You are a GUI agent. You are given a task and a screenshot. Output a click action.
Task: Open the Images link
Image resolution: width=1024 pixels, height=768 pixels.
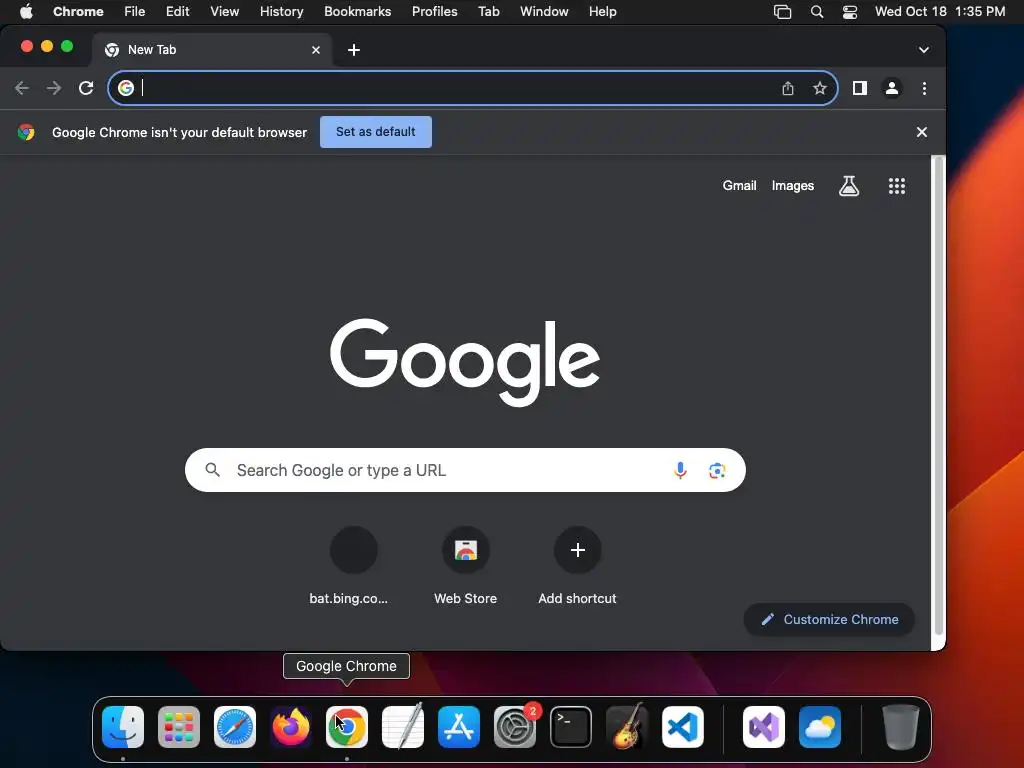(793, 186)
